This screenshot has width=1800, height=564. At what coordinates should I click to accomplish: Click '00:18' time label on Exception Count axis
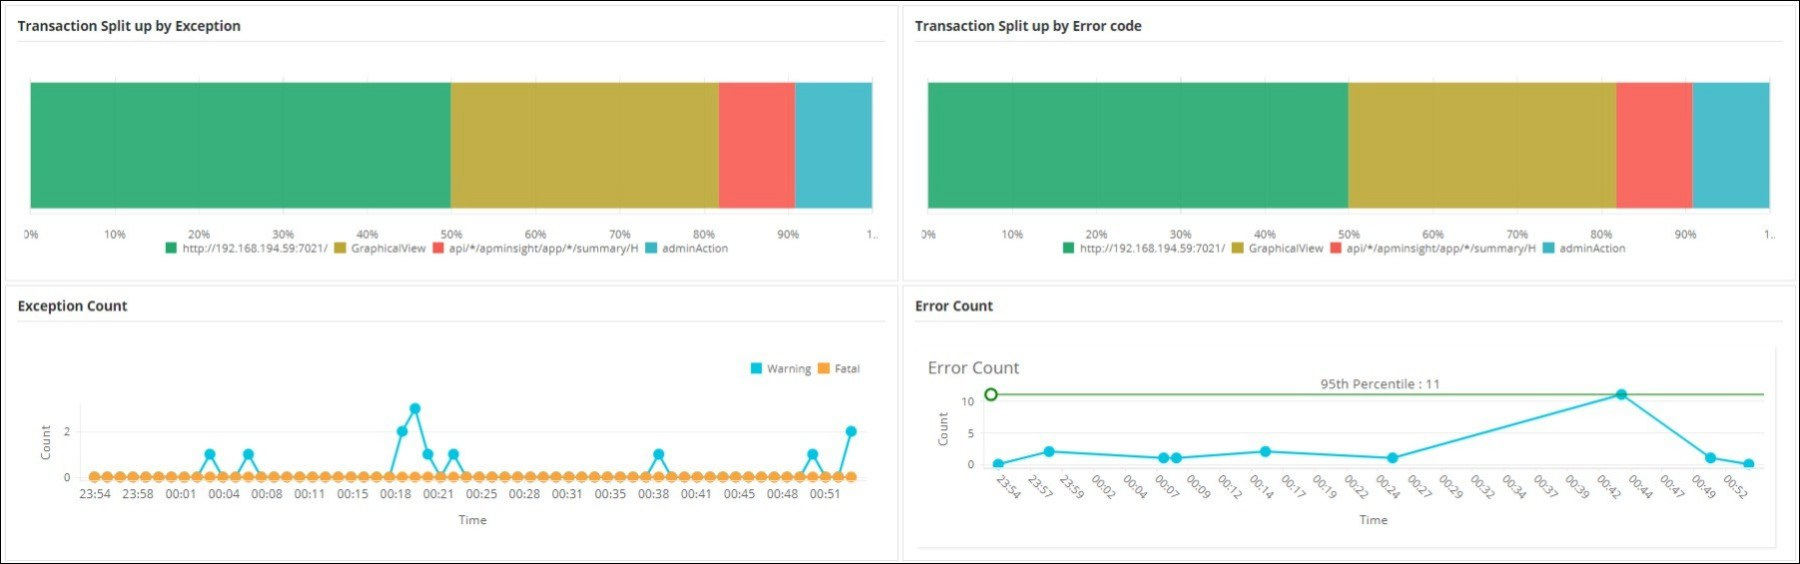[x=395, y=494]
